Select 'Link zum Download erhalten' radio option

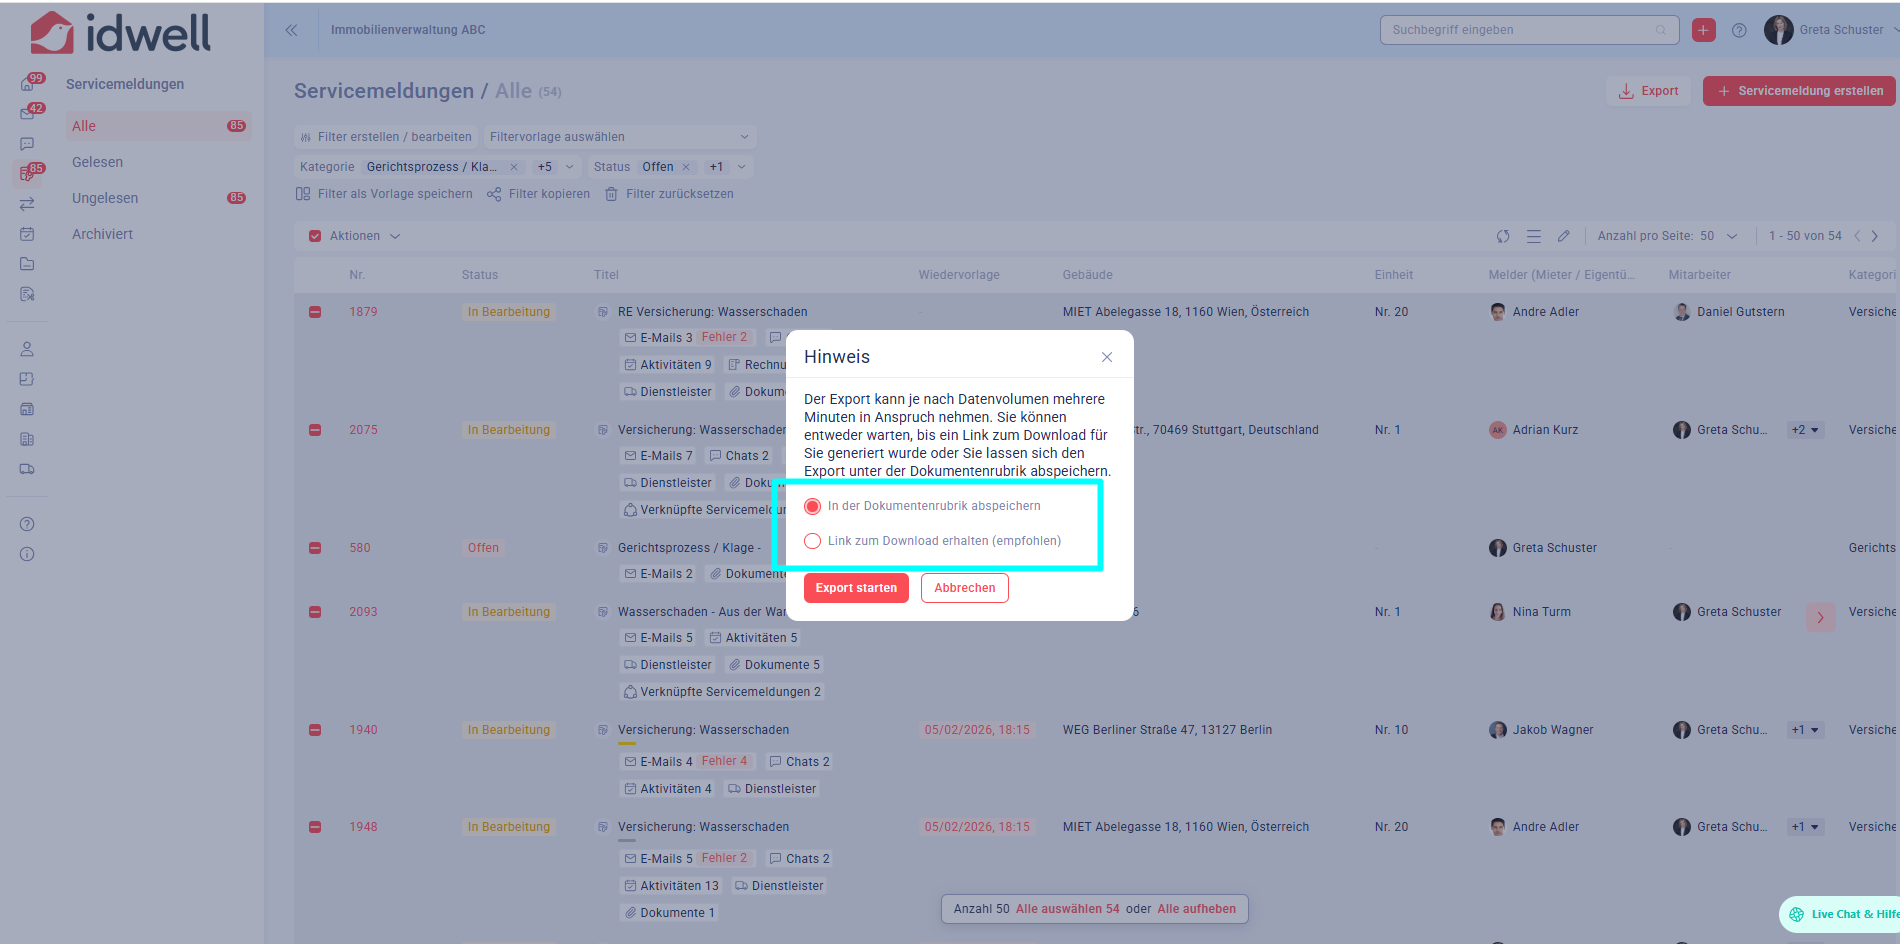(813, 541)
